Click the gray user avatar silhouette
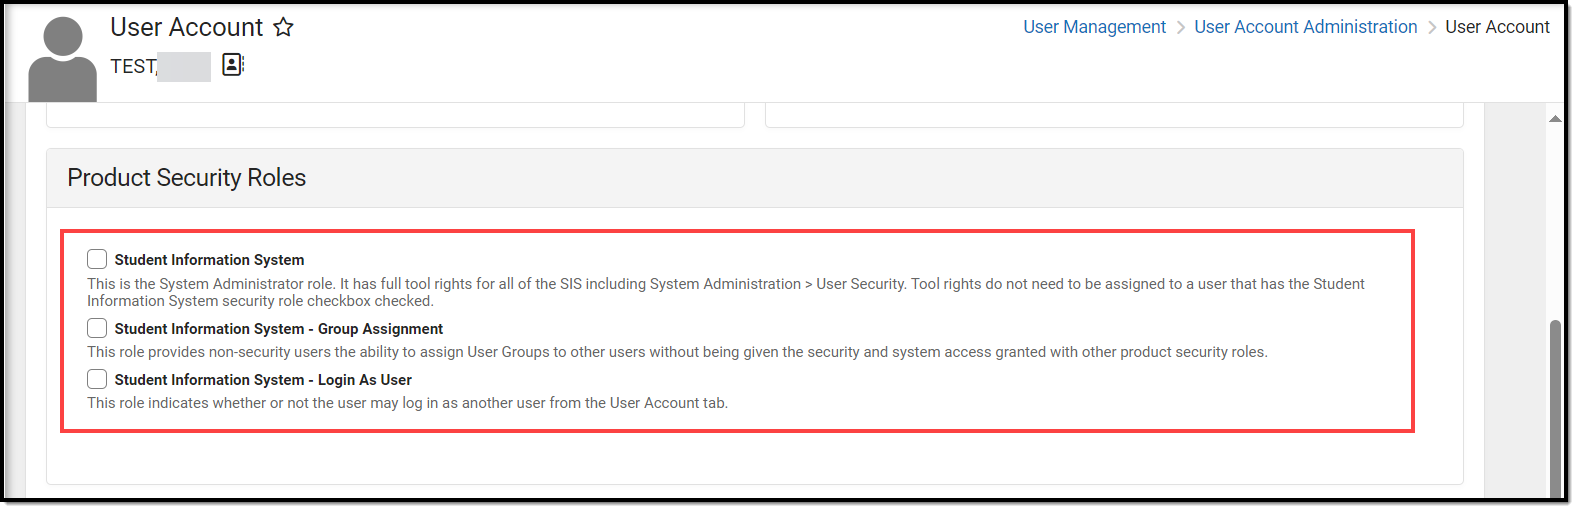 tap(62, 59)
